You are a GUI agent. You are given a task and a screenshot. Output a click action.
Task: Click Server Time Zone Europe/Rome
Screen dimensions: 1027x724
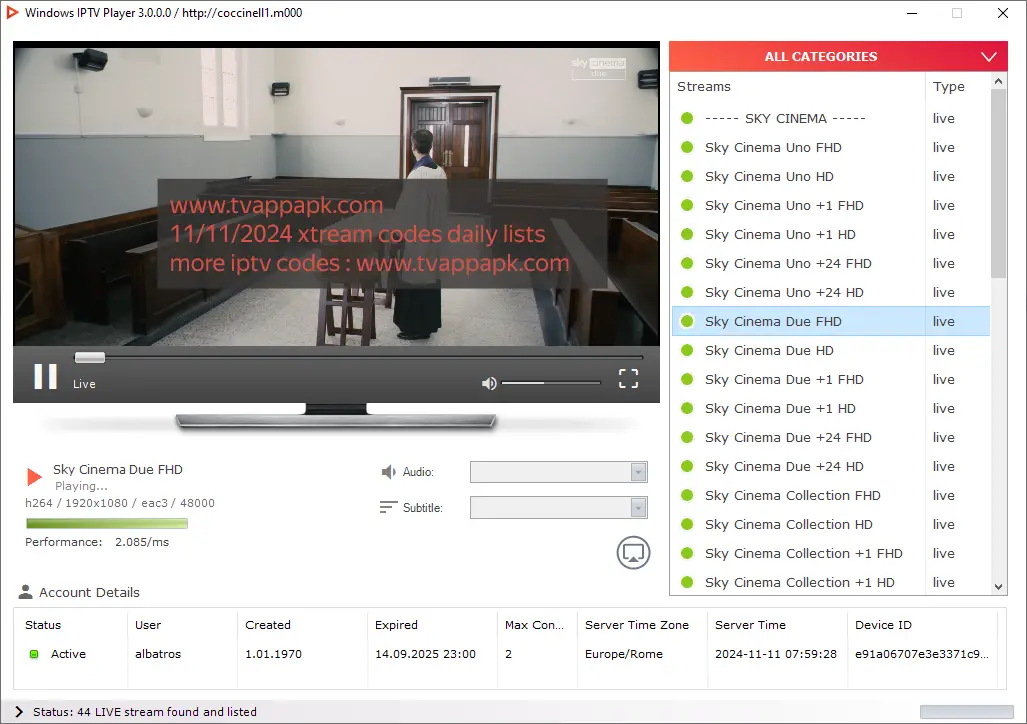pyautogui.click(x=624, y=654)
